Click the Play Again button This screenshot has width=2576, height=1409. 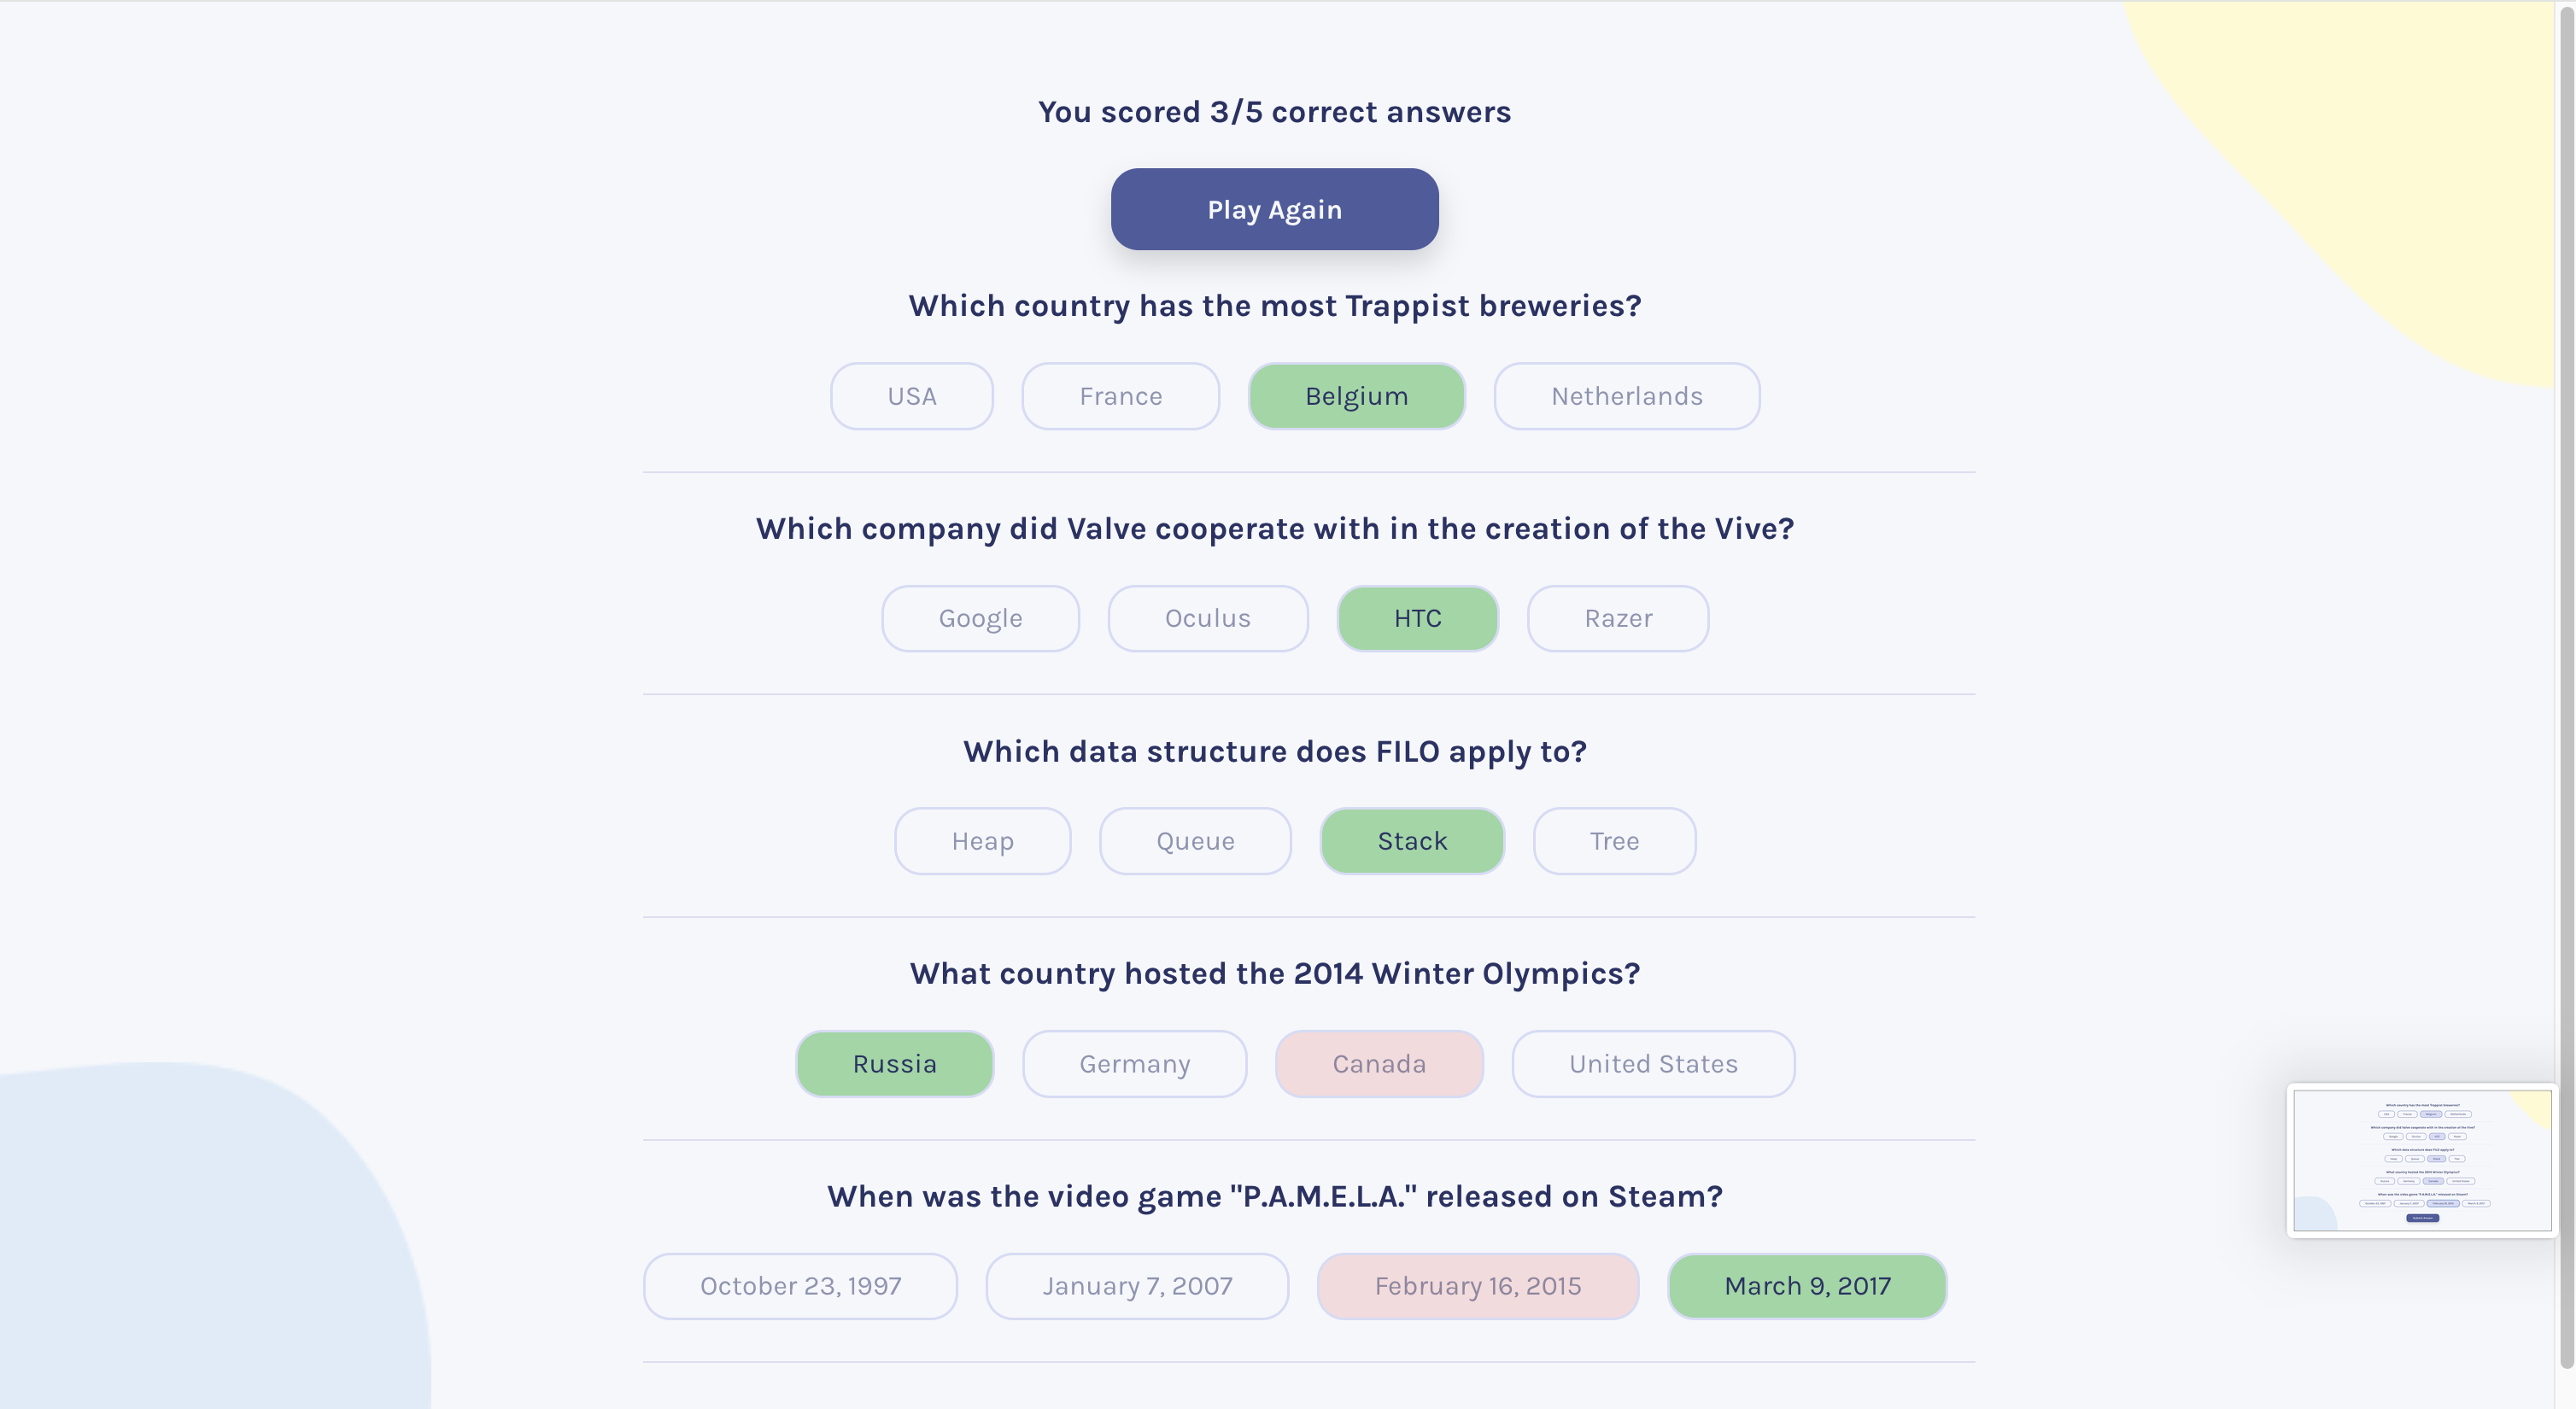[1274, 209]
